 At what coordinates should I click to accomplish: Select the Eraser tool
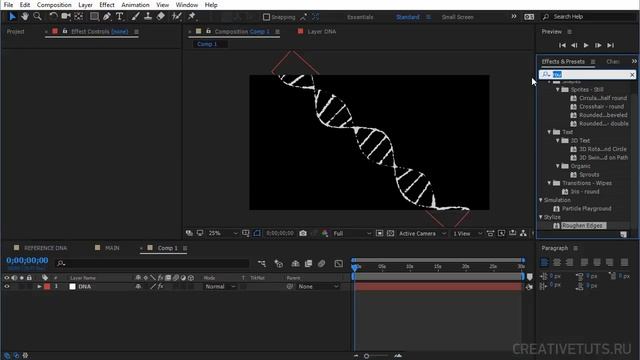(x=161, y=17)
